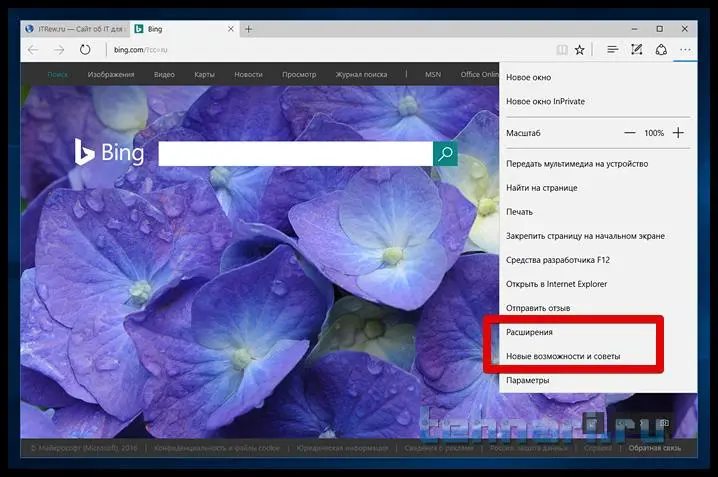The width and height of the screenshot is (718, 477).
Task: Select Передать мультимедиа на устройство
Action: click(x=577, y=164)
